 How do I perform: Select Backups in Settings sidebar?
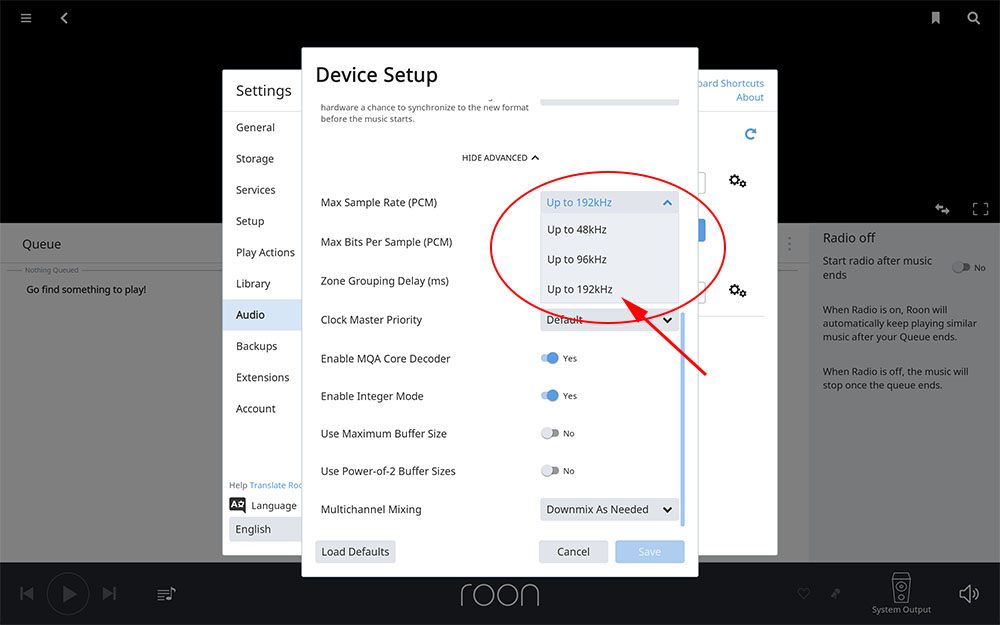point(257,346)
